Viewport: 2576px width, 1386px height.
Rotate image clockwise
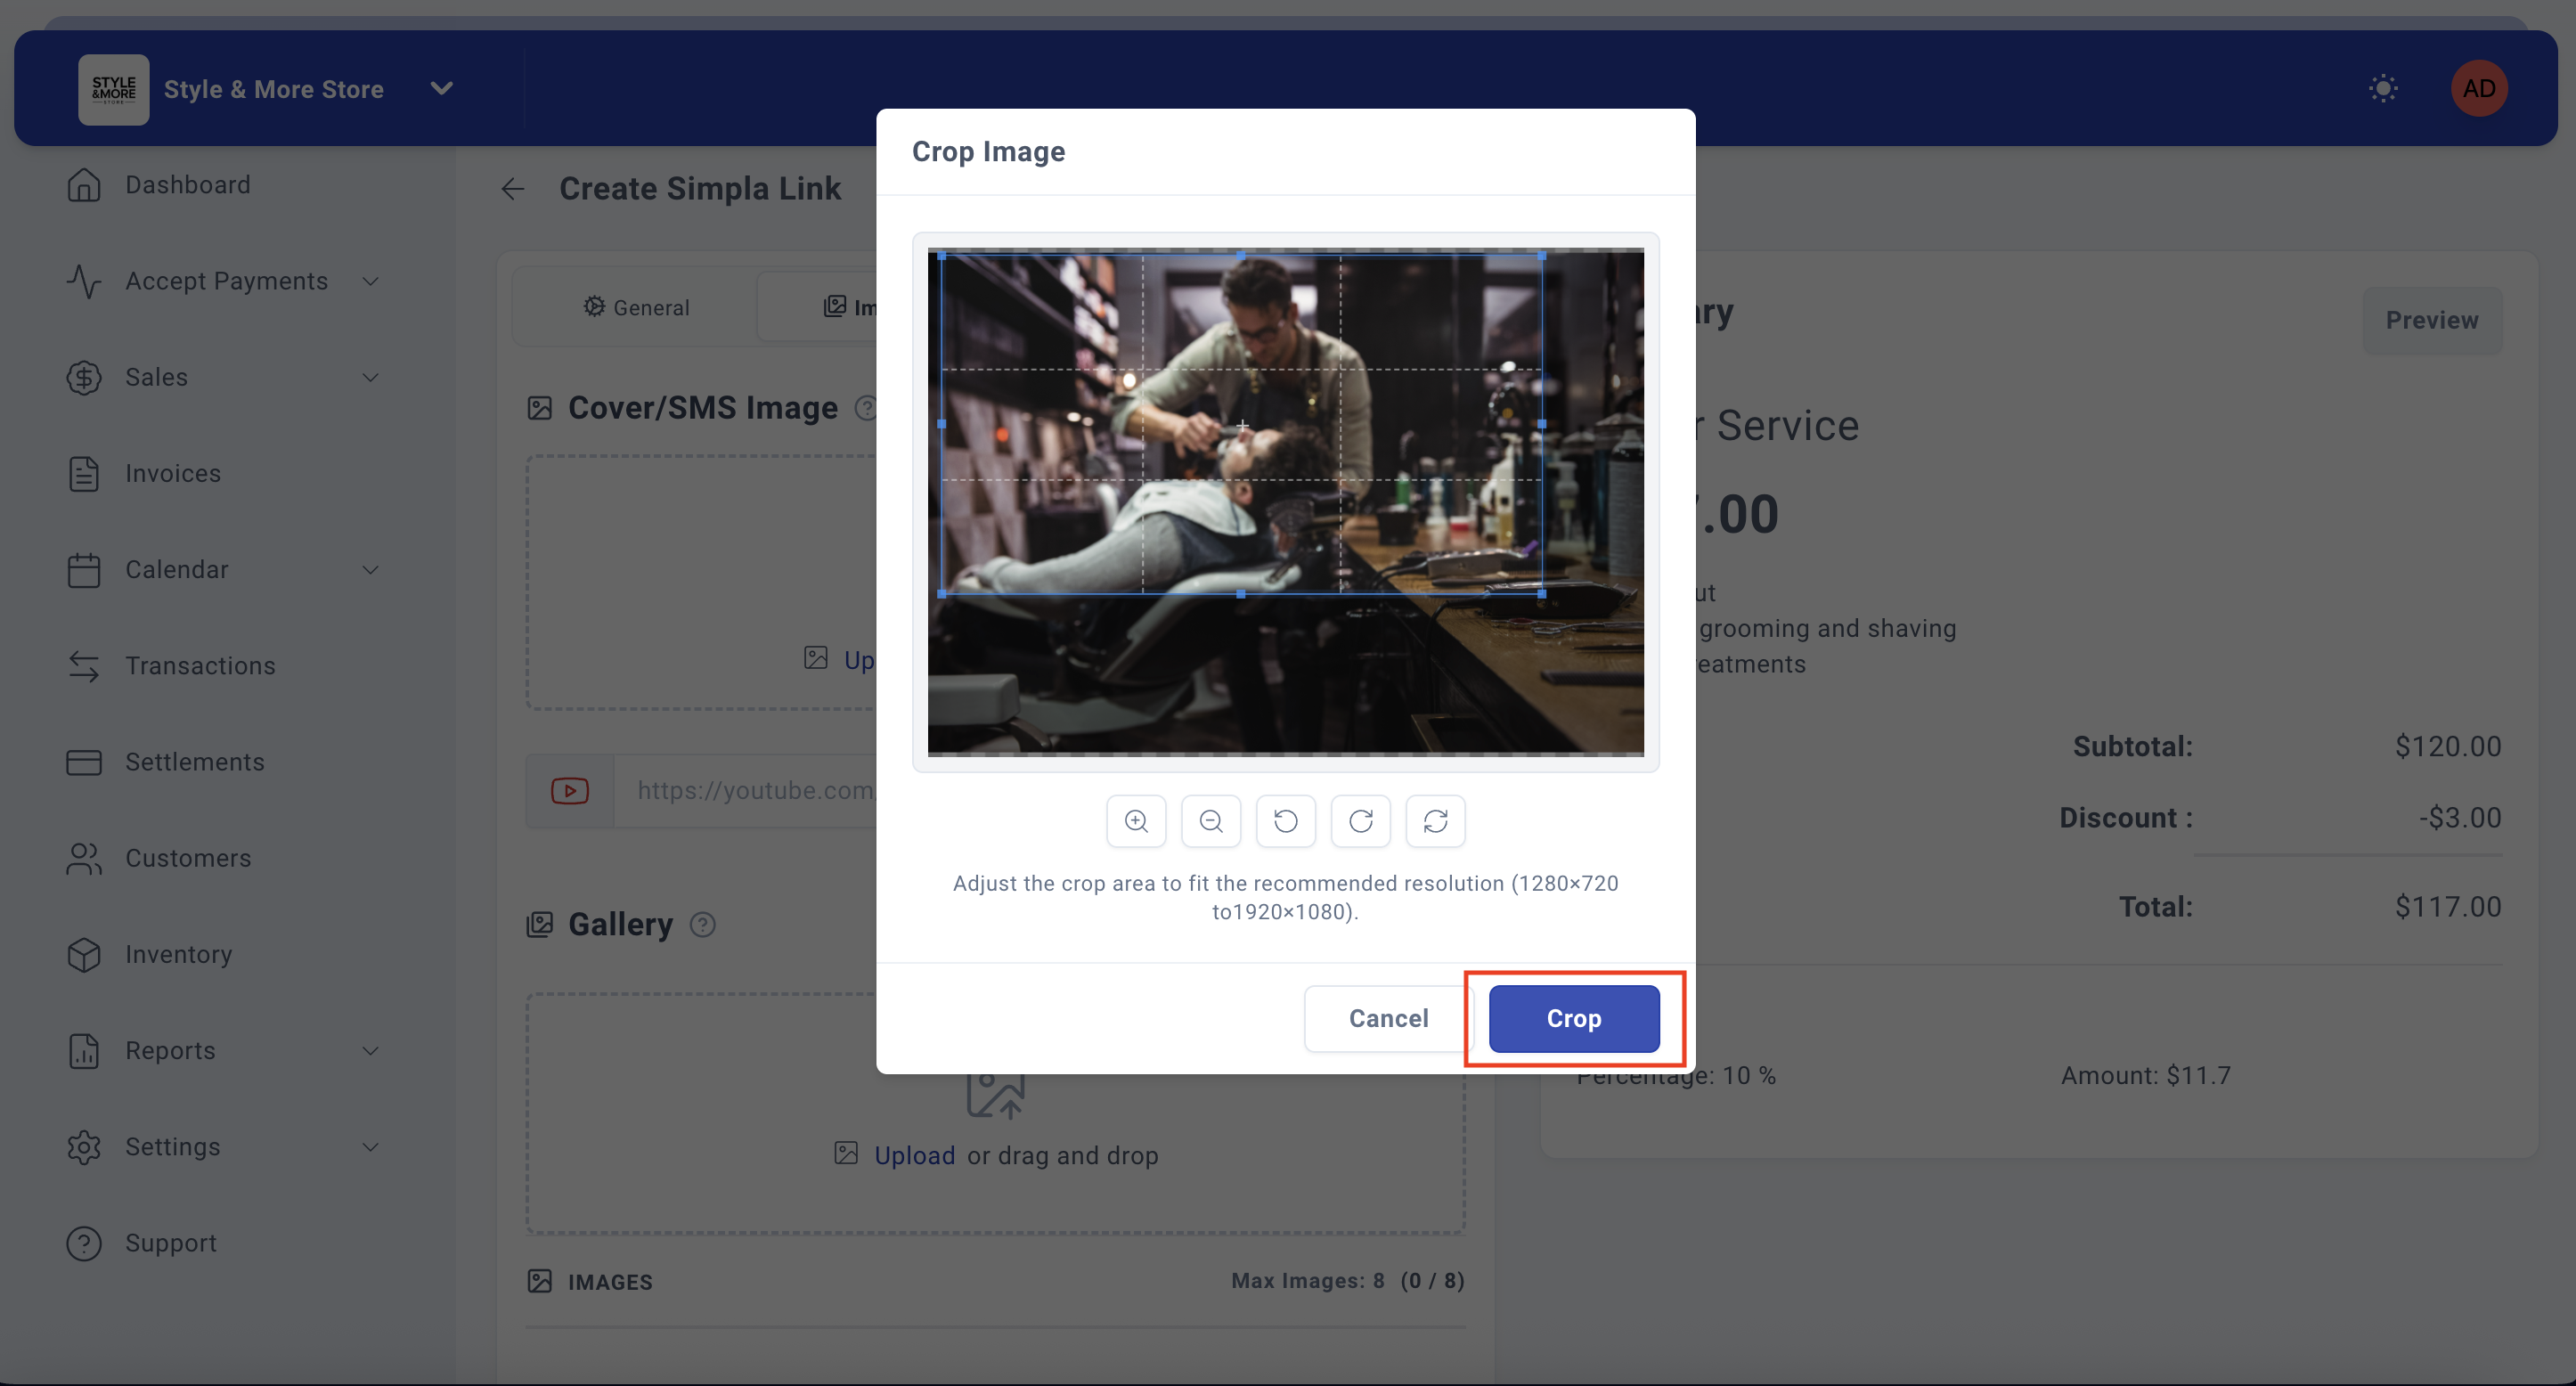[1360, 821]
